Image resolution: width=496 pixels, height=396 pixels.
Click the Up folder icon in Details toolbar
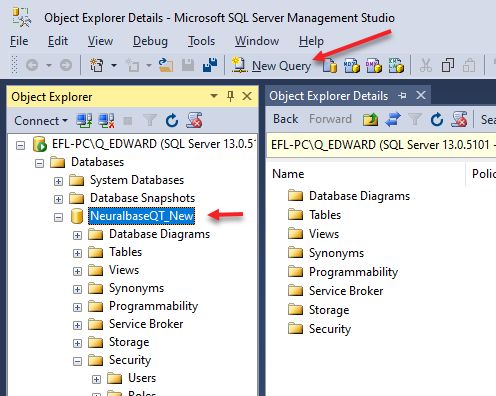point(370,119)
